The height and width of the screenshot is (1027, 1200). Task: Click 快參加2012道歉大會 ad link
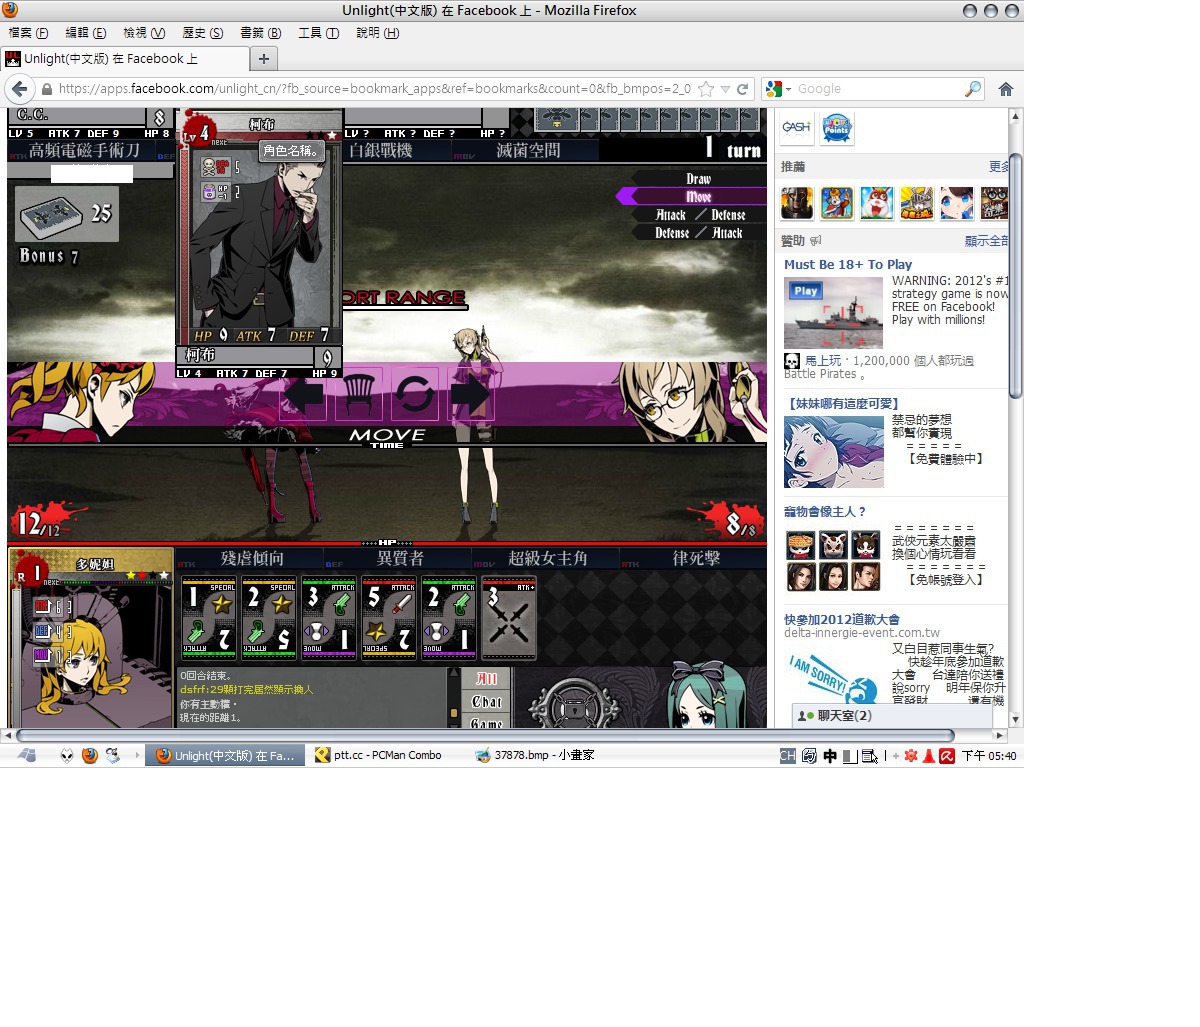click(x=842, y=619)
